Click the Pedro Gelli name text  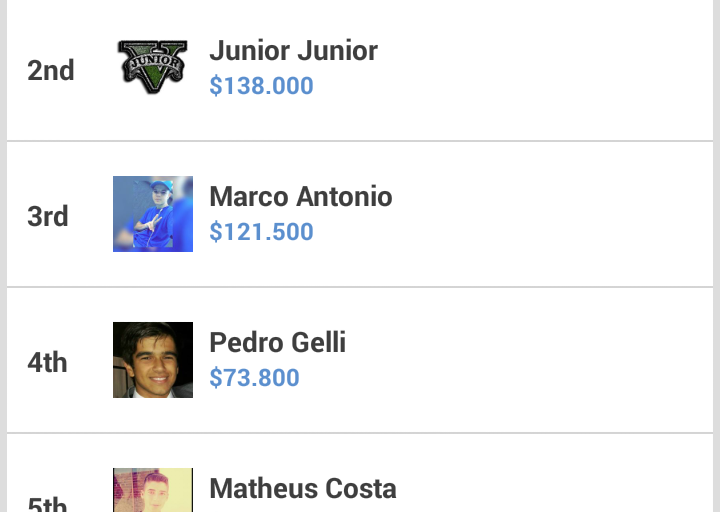click(277, 343)
